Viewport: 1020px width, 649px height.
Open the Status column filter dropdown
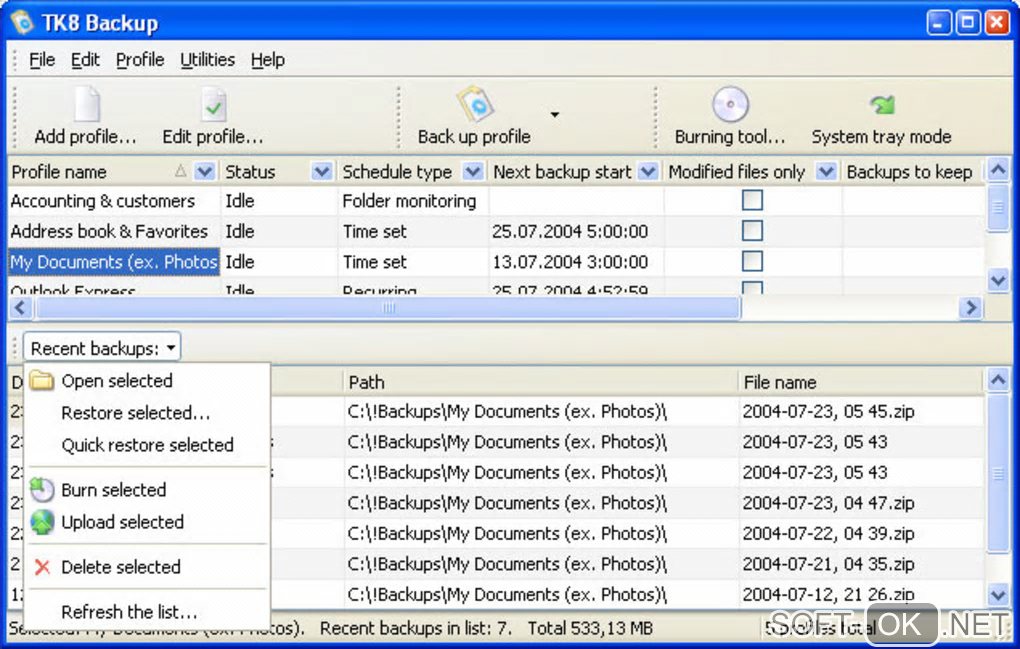tap(321, 172)
